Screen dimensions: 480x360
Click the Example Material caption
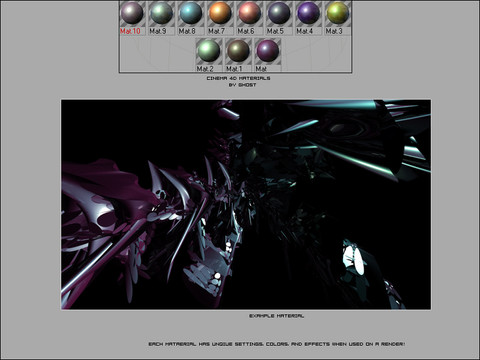[x=276, y=316]
